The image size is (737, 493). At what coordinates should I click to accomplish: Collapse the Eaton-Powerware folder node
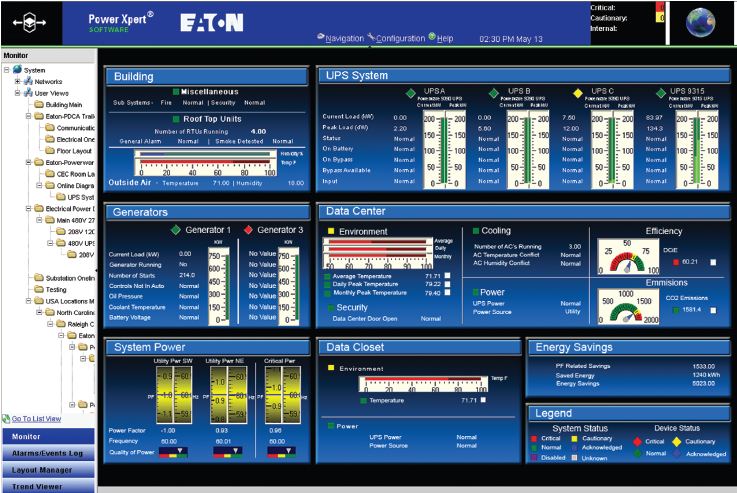[x=28, y=162]
